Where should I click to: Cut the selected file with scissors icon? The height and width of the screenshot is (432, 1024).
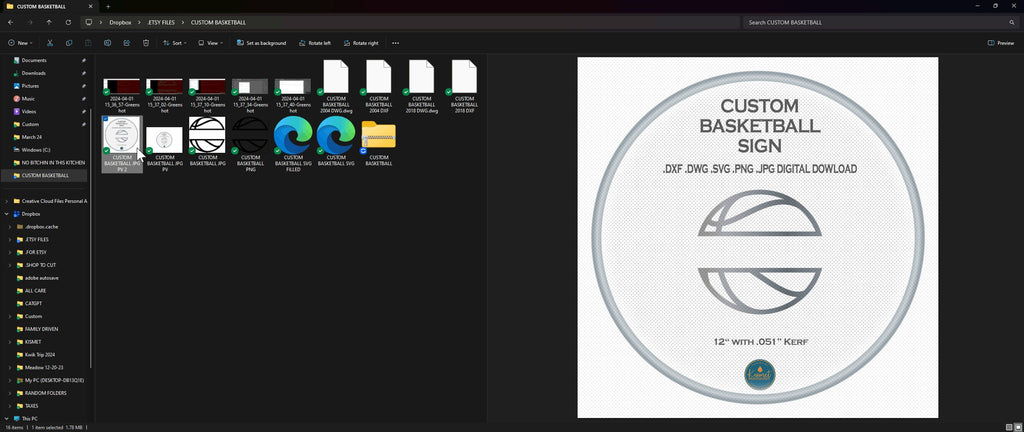(50, 43)
